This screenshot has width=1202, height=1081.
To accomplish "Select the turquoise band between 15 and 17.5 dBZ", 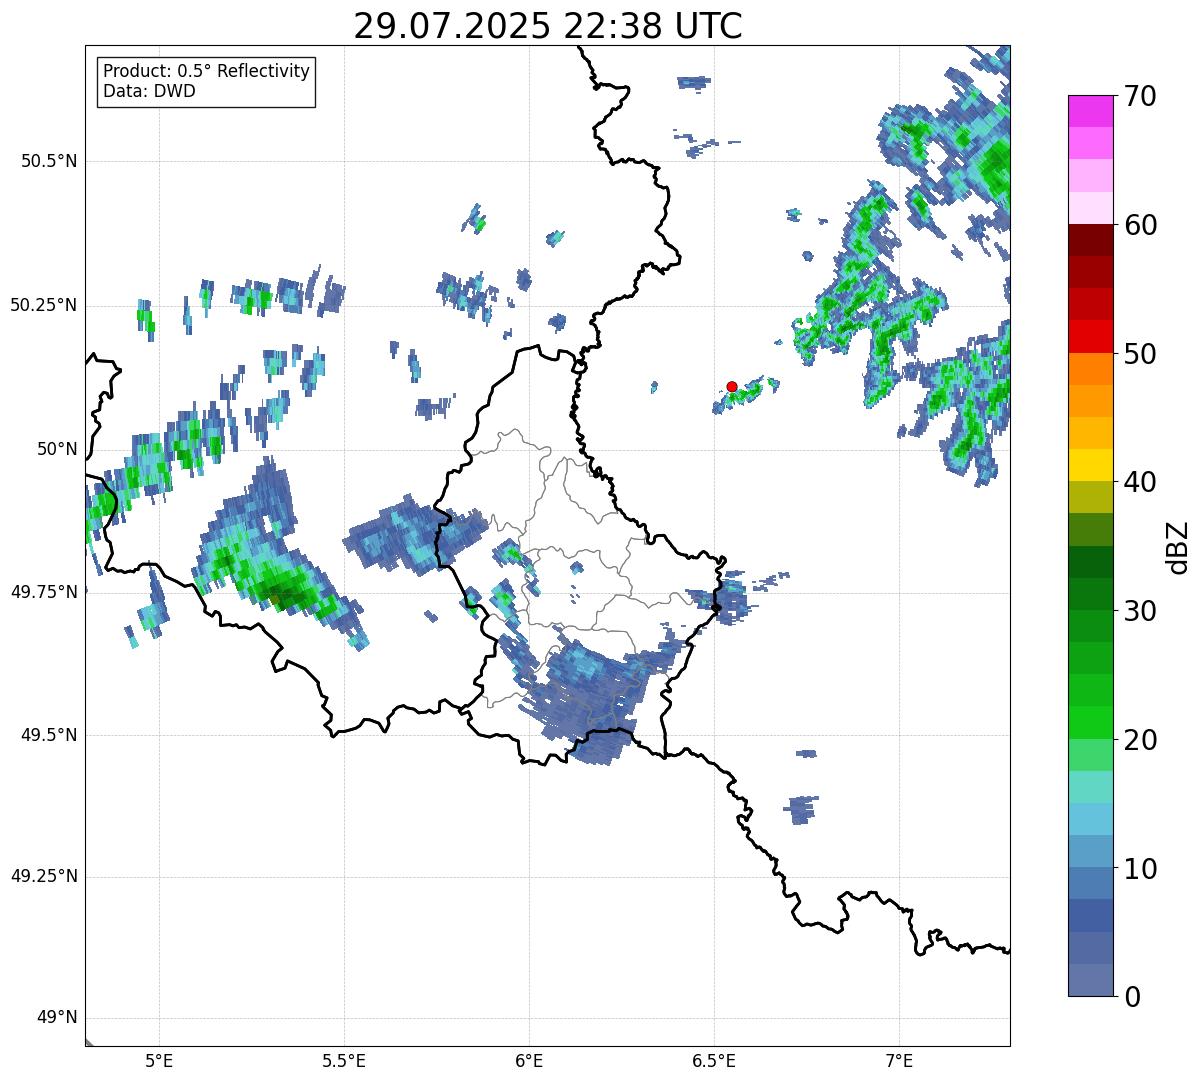I will tap(1090, 787).
